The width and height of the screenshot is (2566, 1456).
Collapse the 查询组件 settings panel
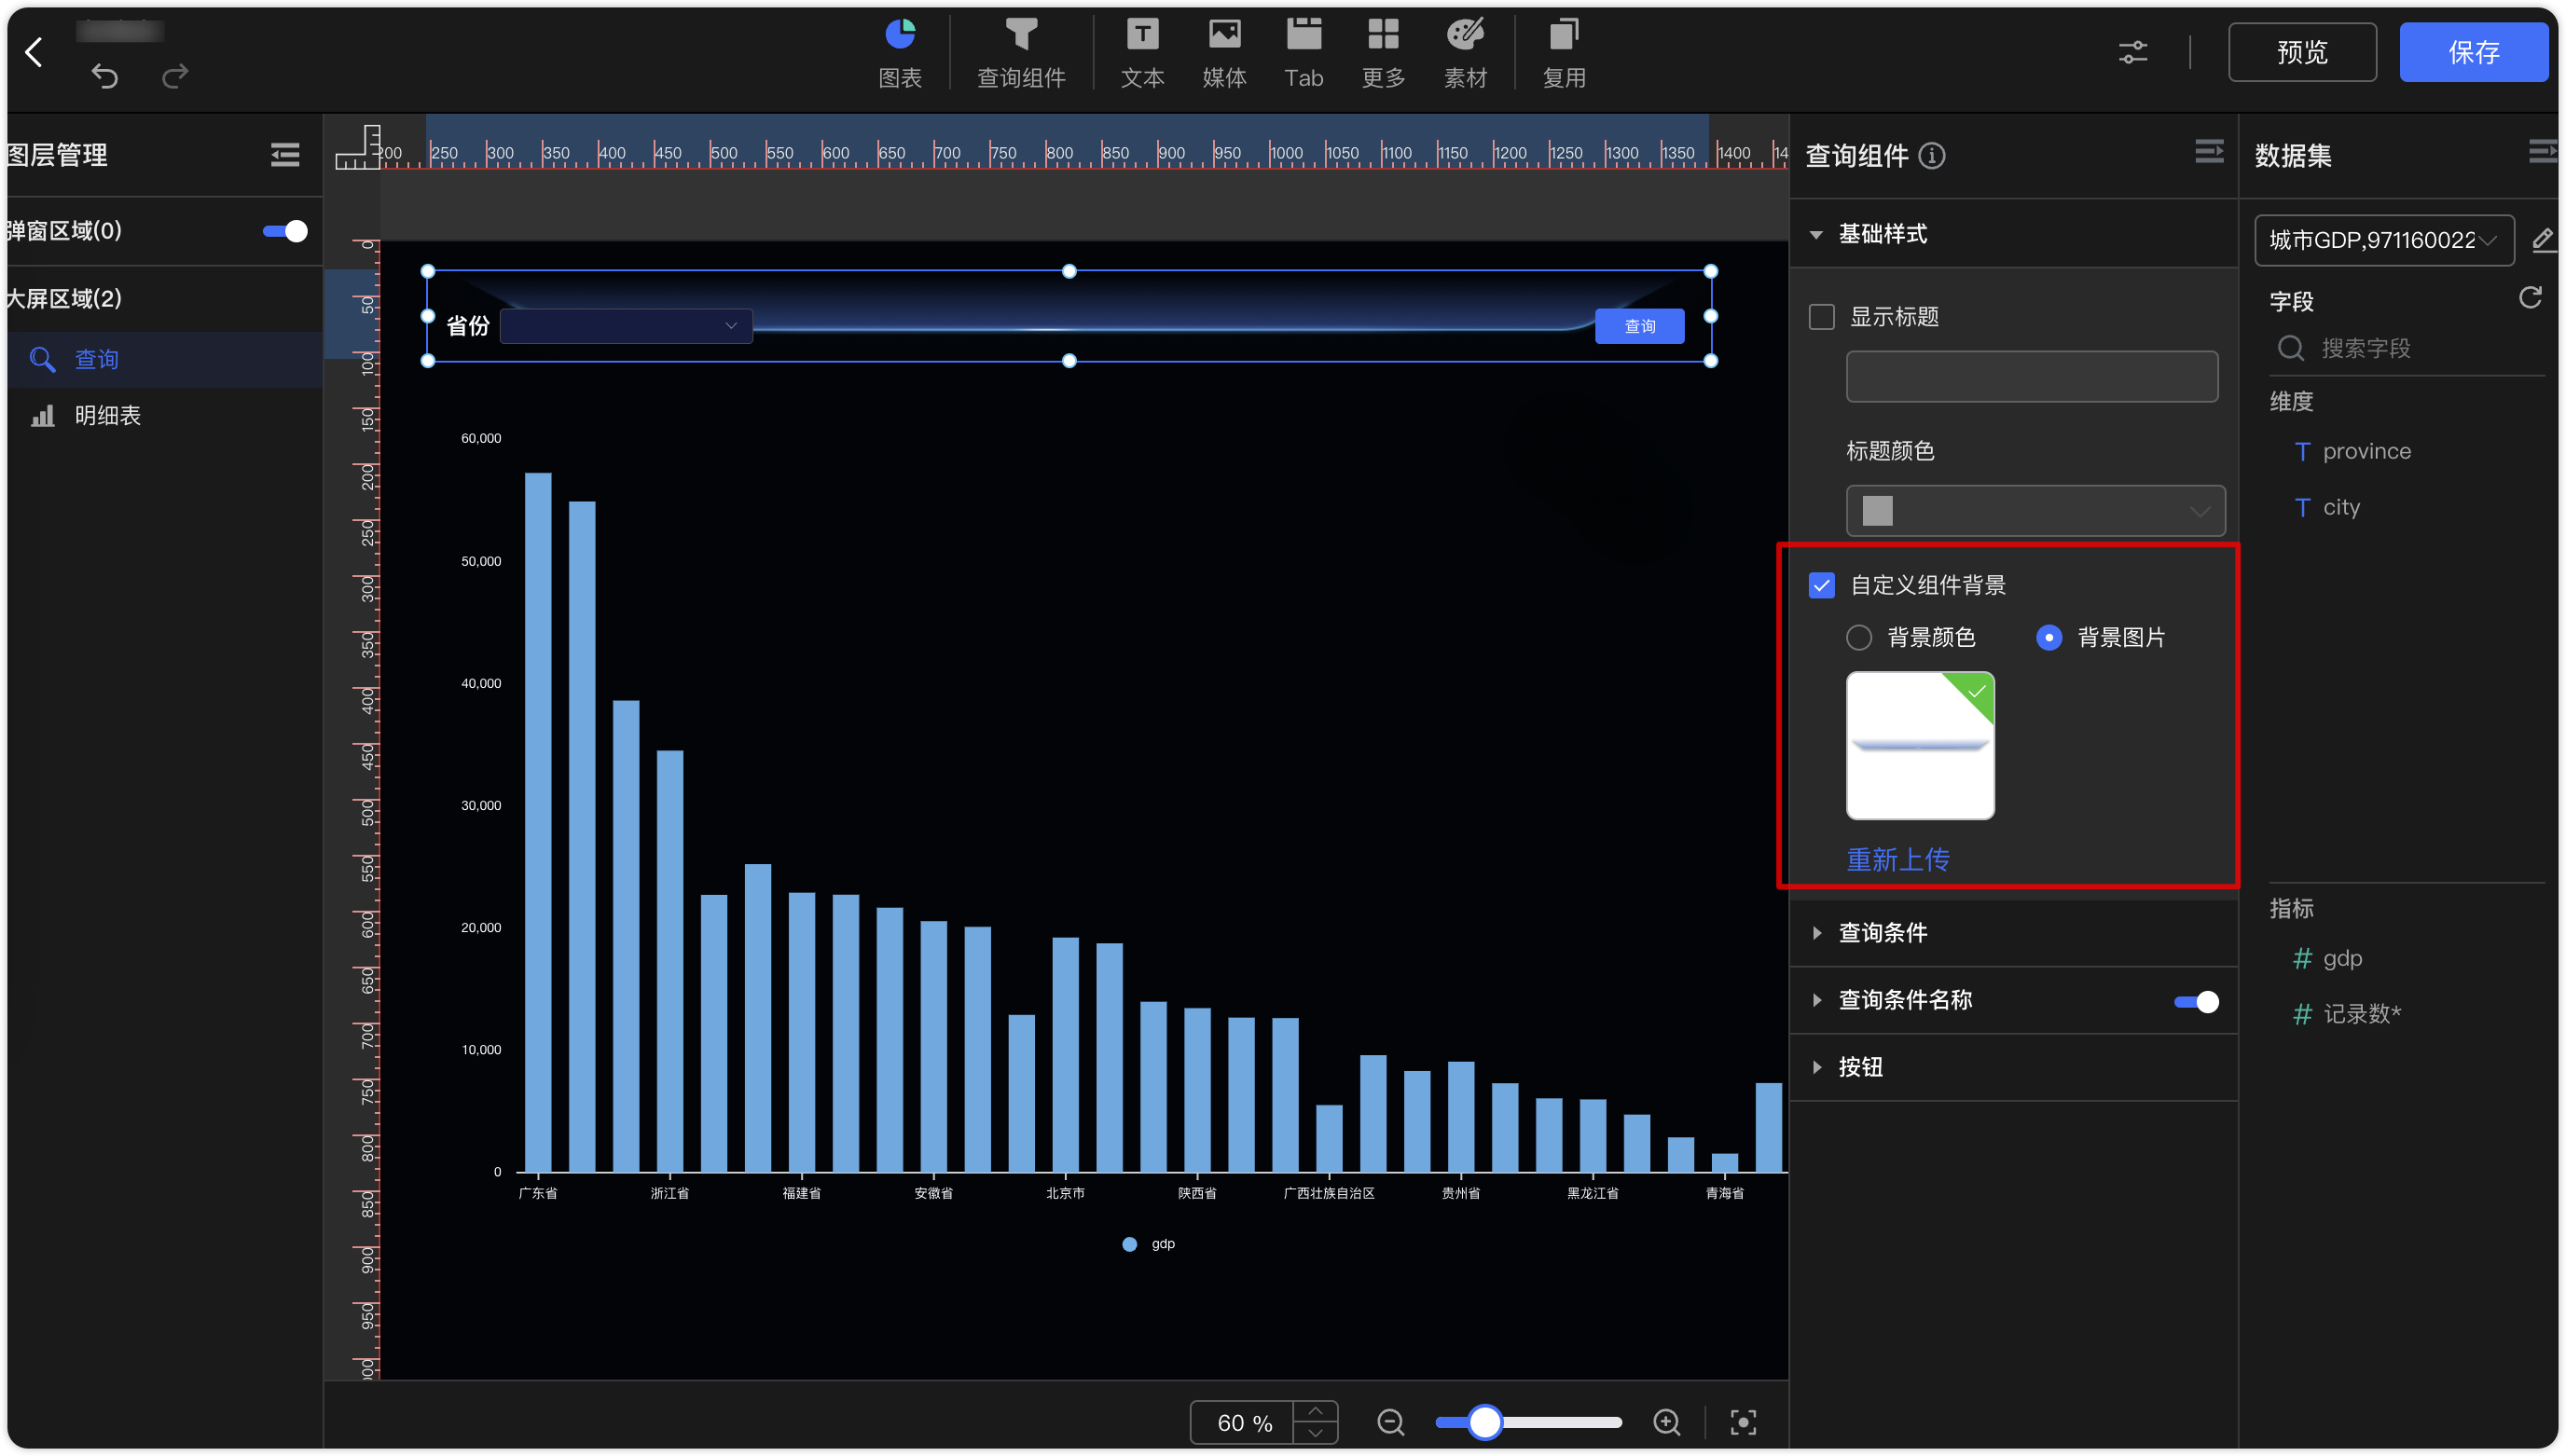coord(2208,152)
